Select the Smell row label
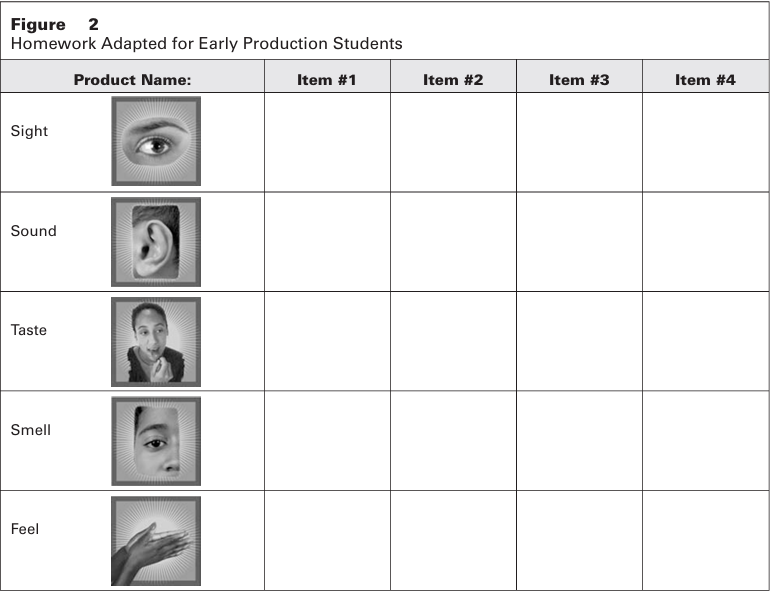Screen dimensions: 772x593 tap(31, 430)
